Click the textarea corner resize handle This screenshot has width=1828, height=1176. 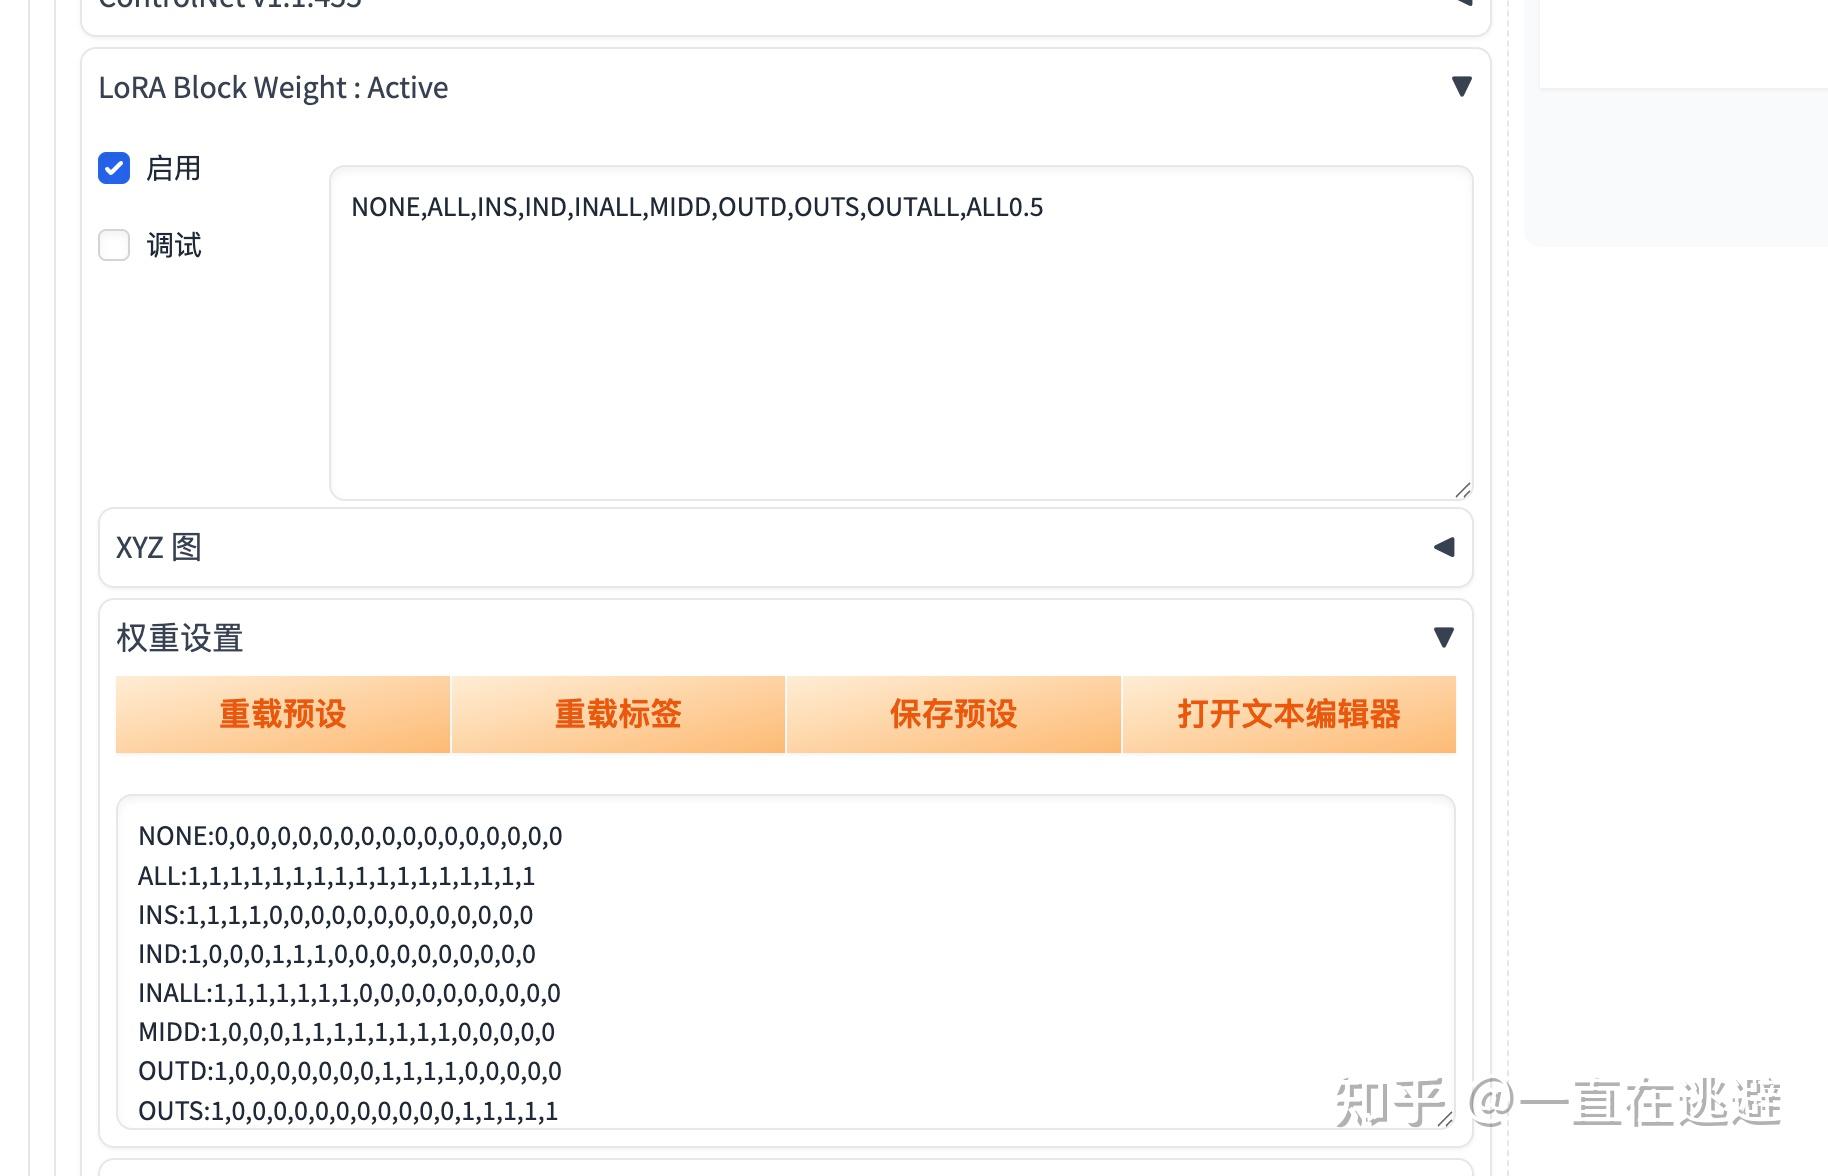pyautogui.click(x=1463, y=488)
